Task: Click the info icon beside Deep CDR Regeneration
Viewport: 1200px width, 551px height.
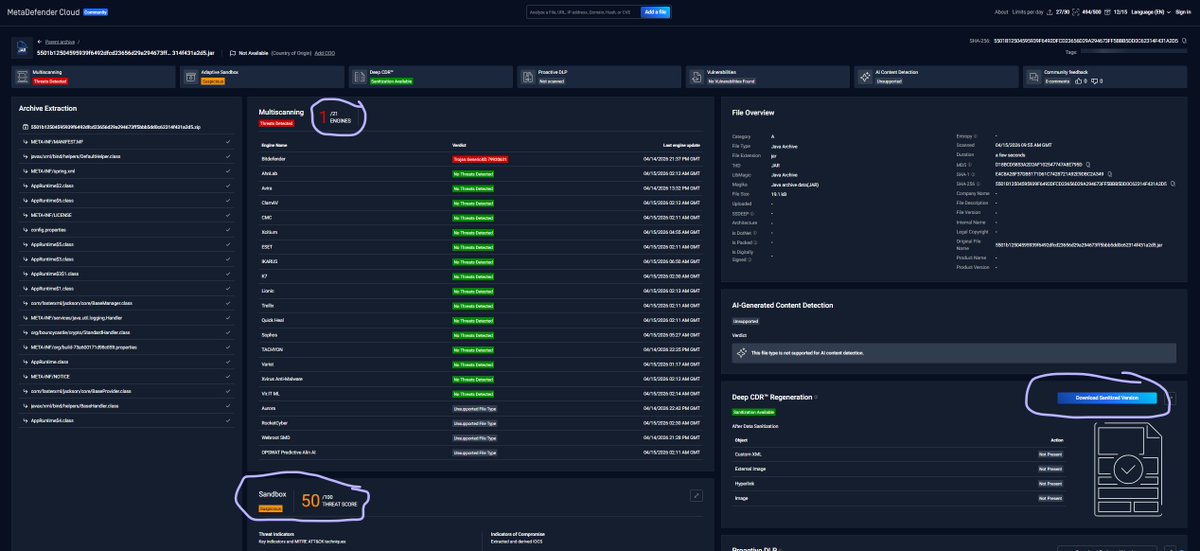Action: tap(816, 397)
